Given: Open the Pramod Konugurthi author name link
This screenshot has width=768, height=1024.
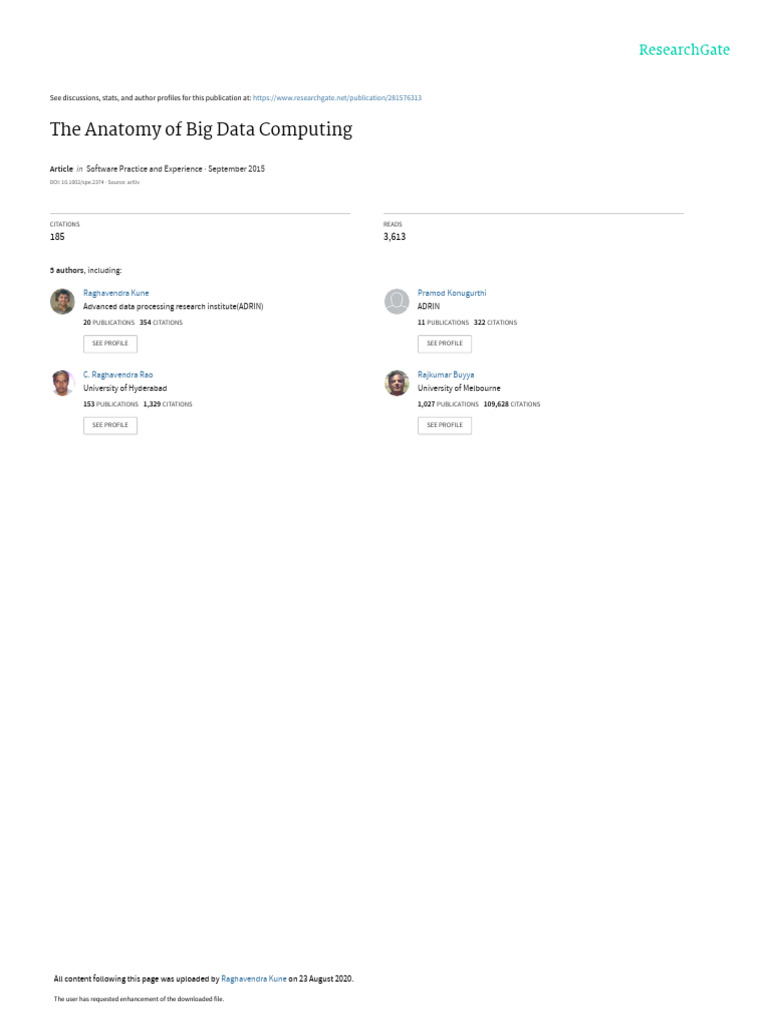Looking at the screenshot, I should click(452, 293).
